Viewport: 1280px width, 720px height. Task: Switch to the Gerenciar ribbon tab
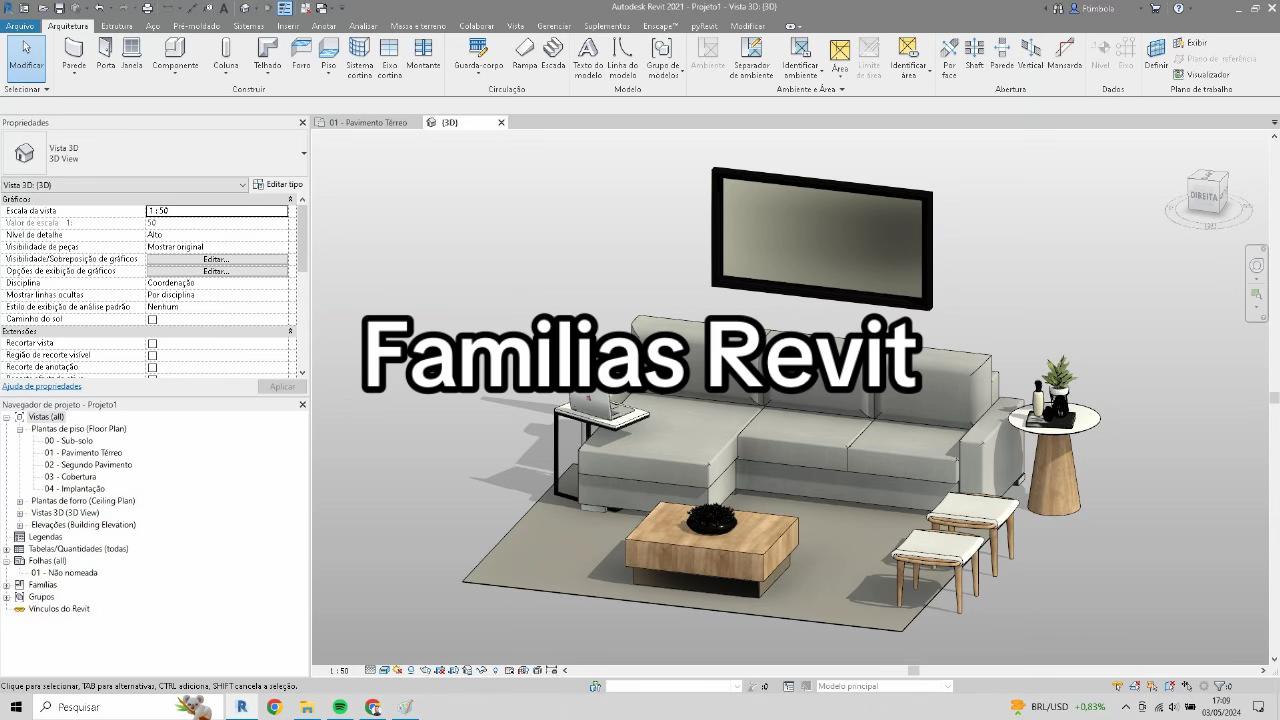coord(554,26)
